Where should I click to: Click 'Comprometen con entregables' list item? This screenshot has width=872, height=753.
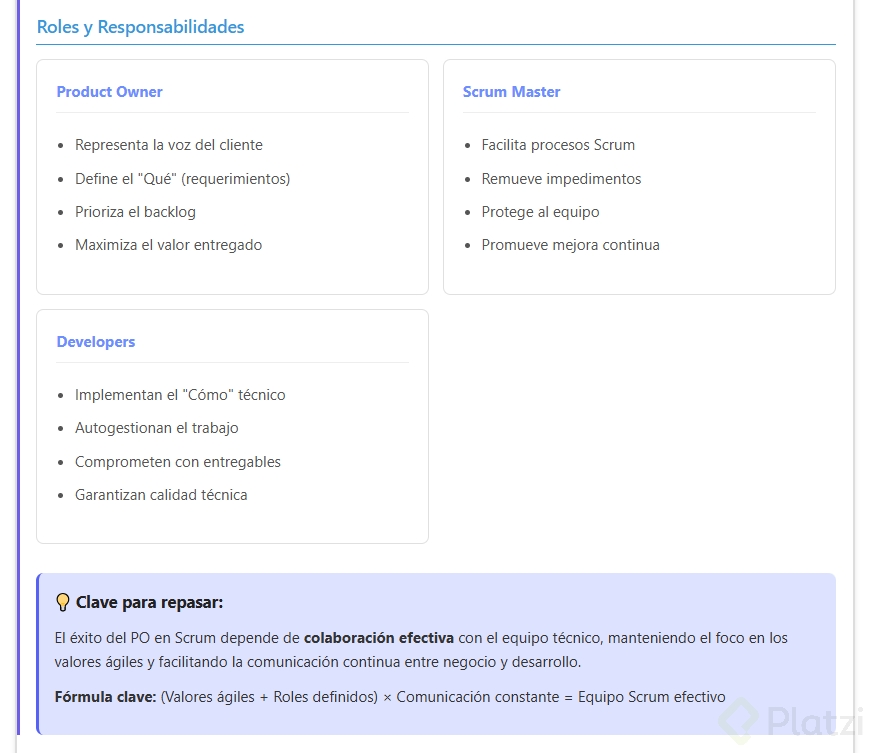point(177,462)
